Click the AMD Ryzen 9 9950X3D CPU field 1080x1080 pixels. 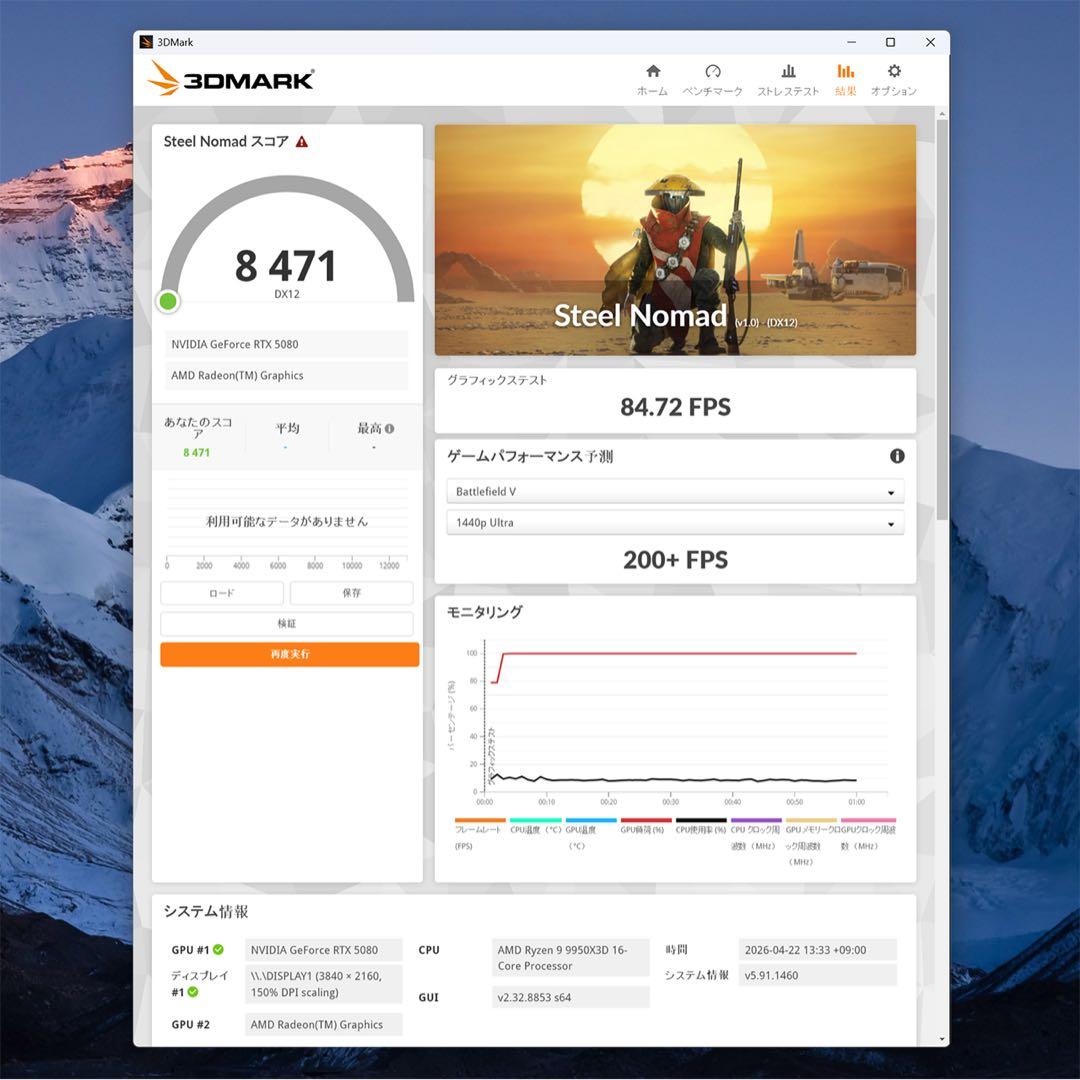570,957
